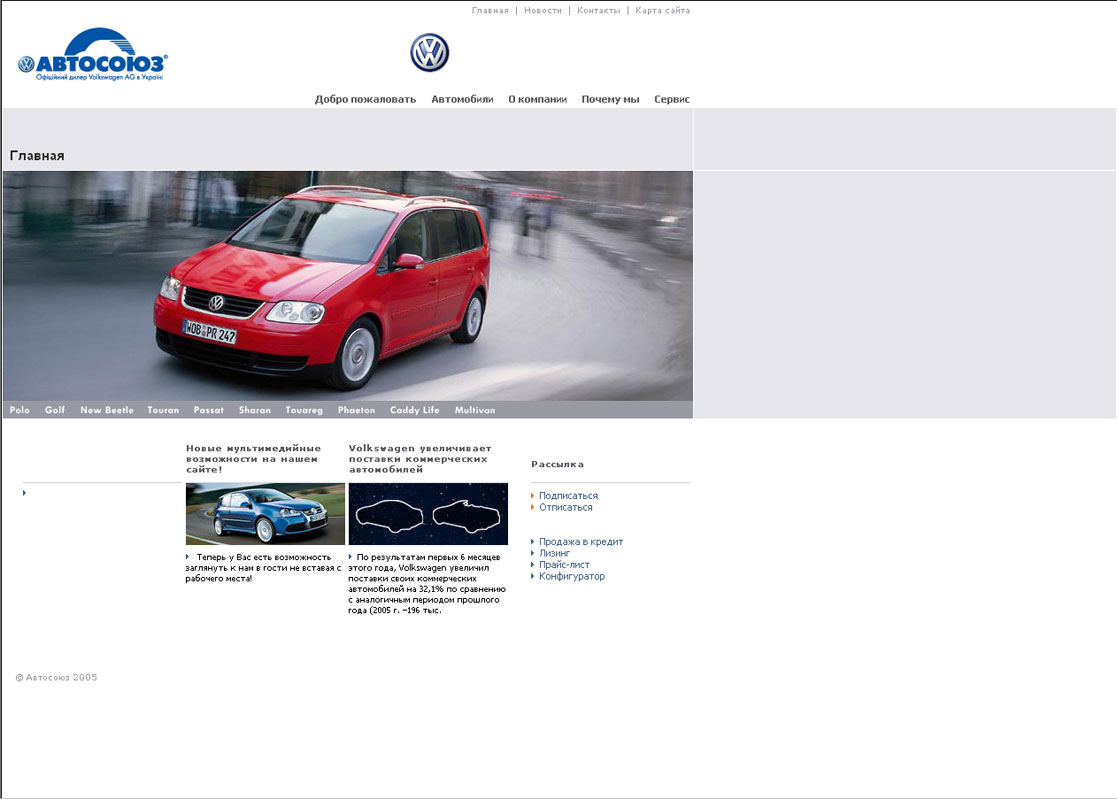Select New Beetle in model bar
This screenshot has height=799, width=1117.
tap(107, 410)
